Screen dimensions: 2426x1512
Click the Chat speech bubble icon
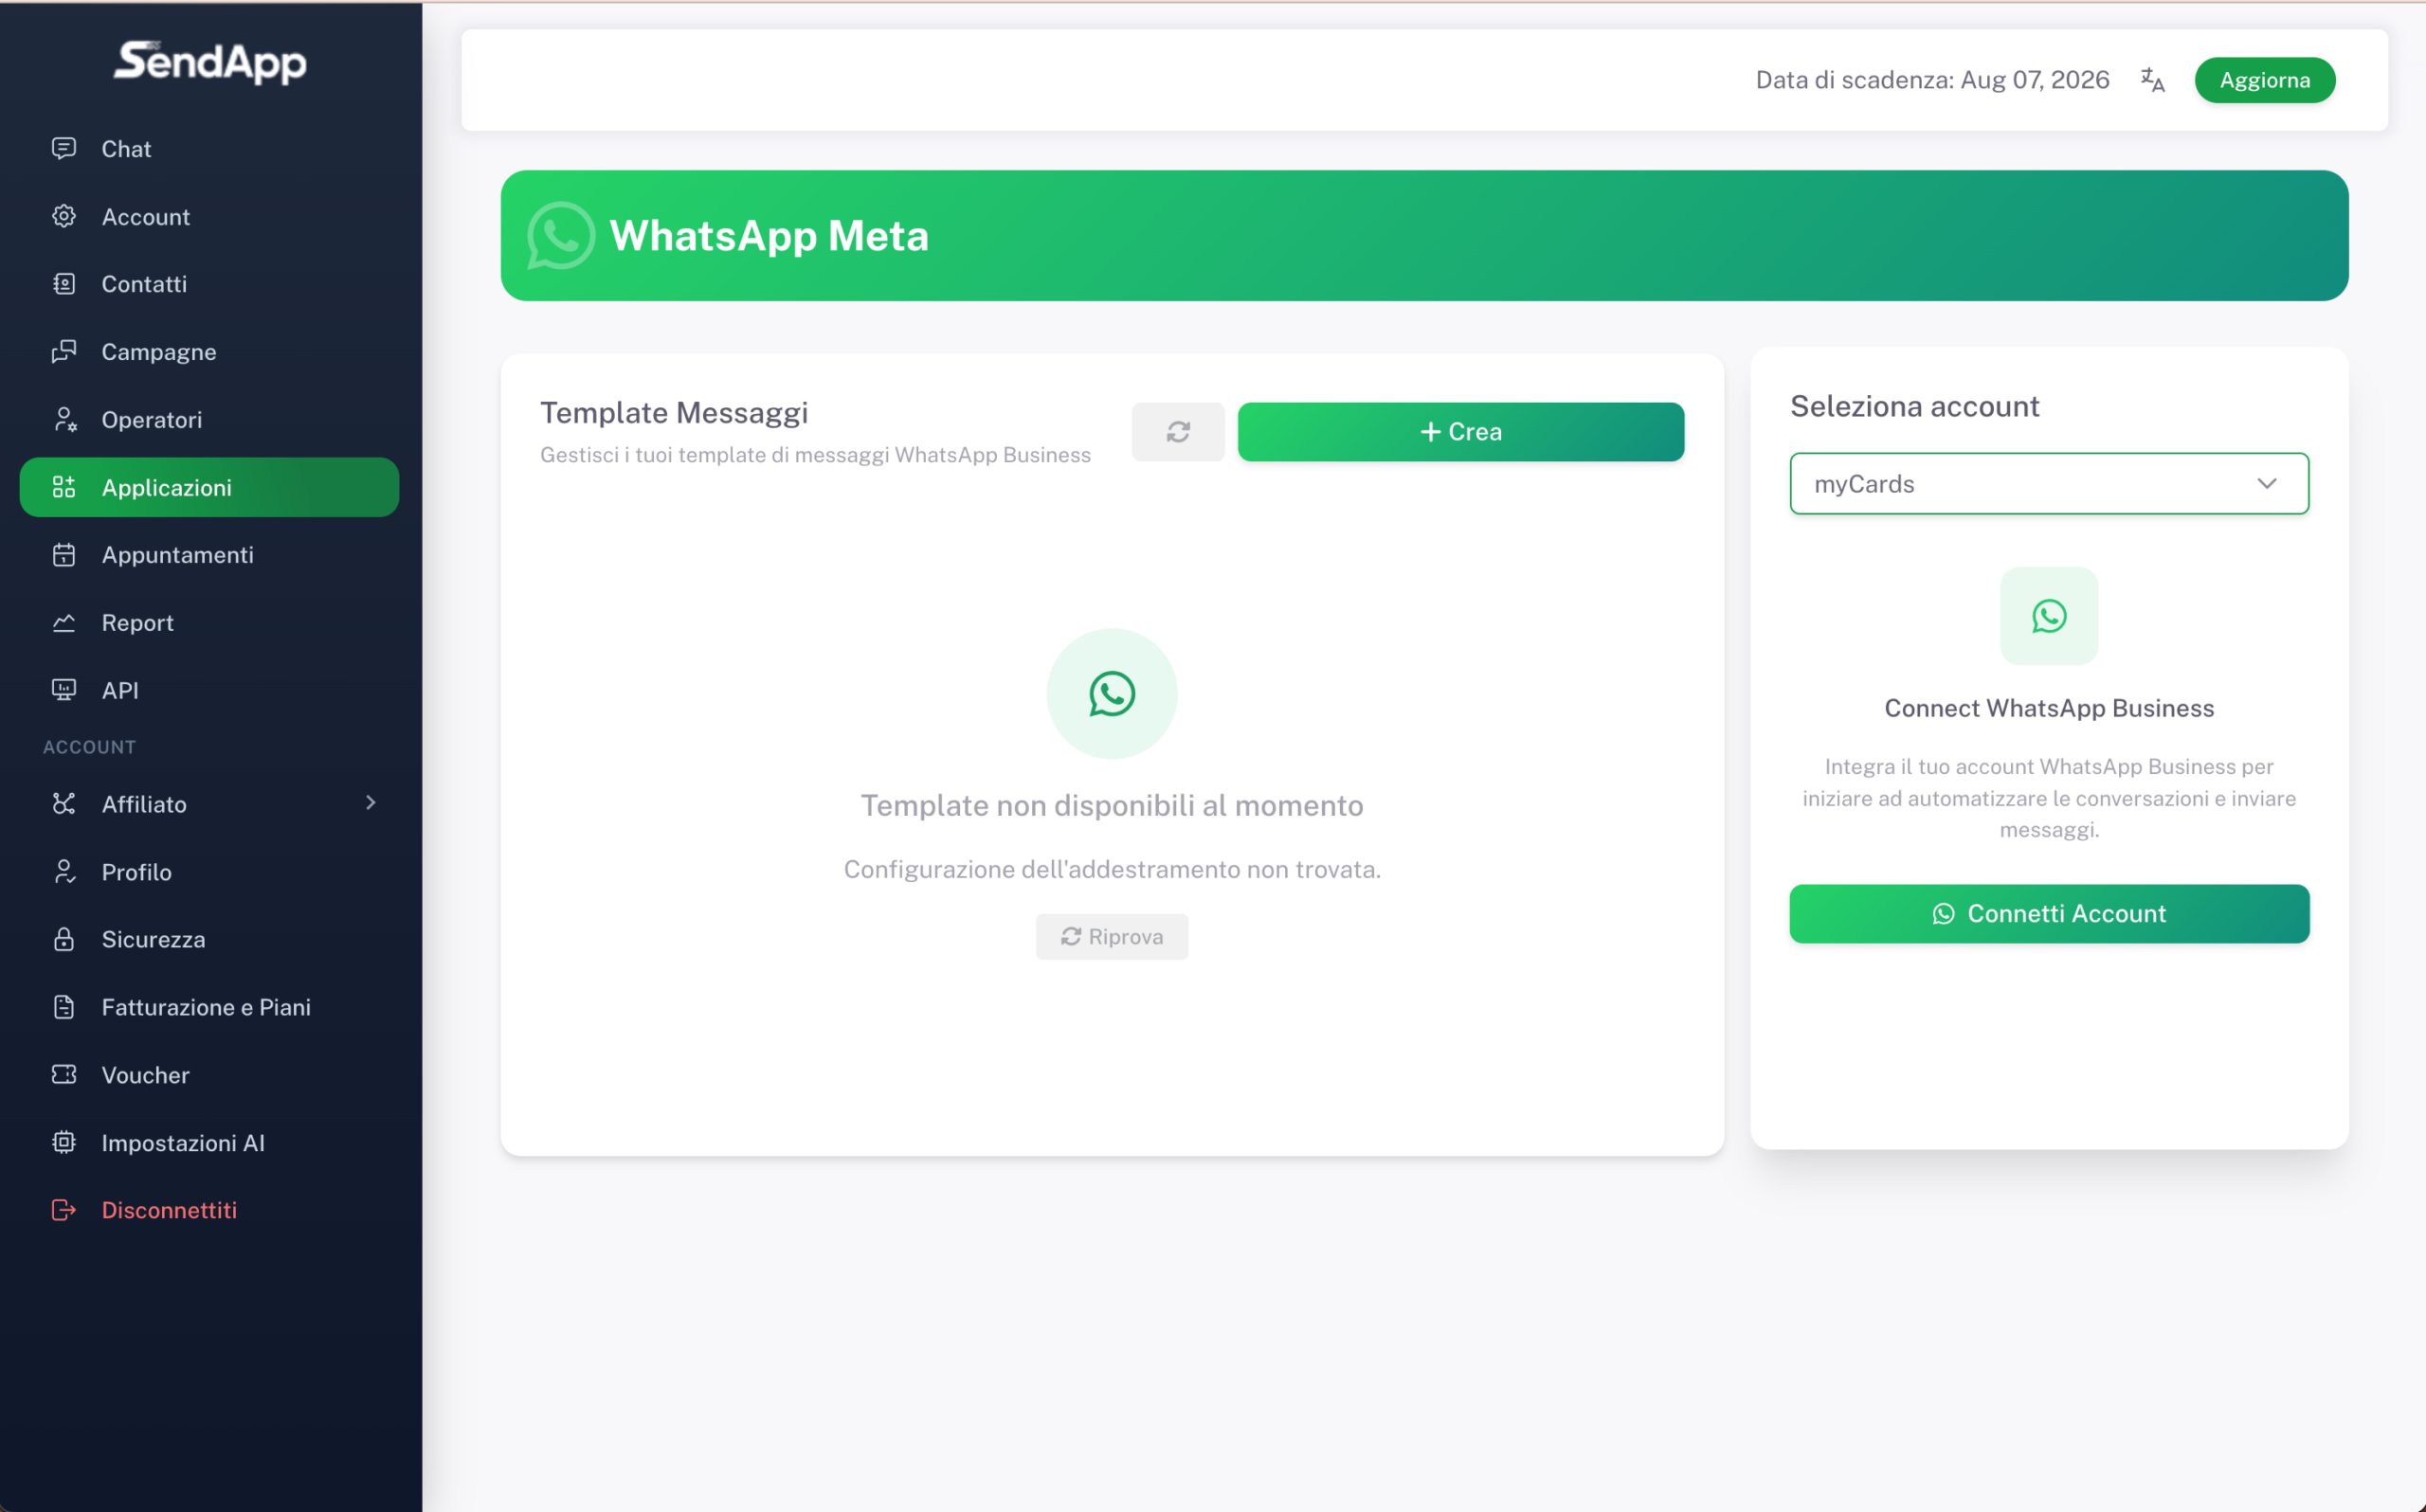click(x=64, y=149)
